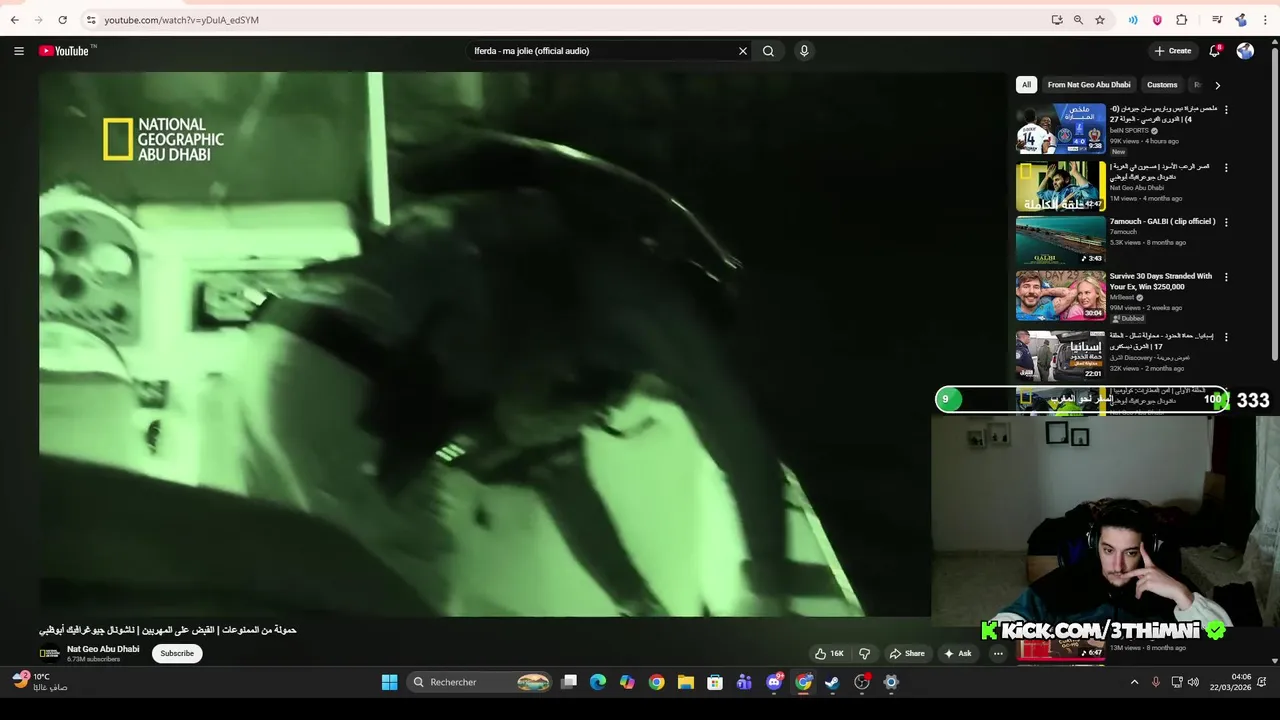1280x720 pixels.
Task: Click the YouTube search magnifier button
Action: 768,51
